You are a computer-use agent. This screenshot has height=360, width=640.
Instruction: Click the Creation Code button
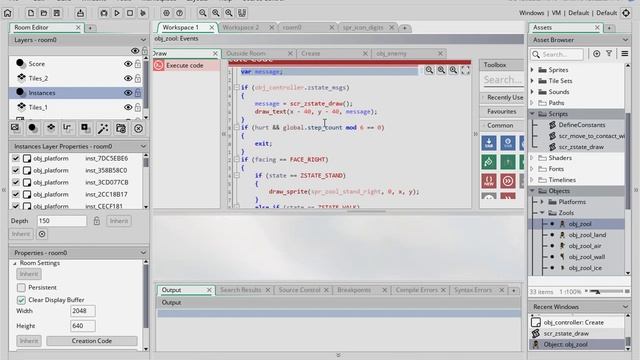coord(92,341)
